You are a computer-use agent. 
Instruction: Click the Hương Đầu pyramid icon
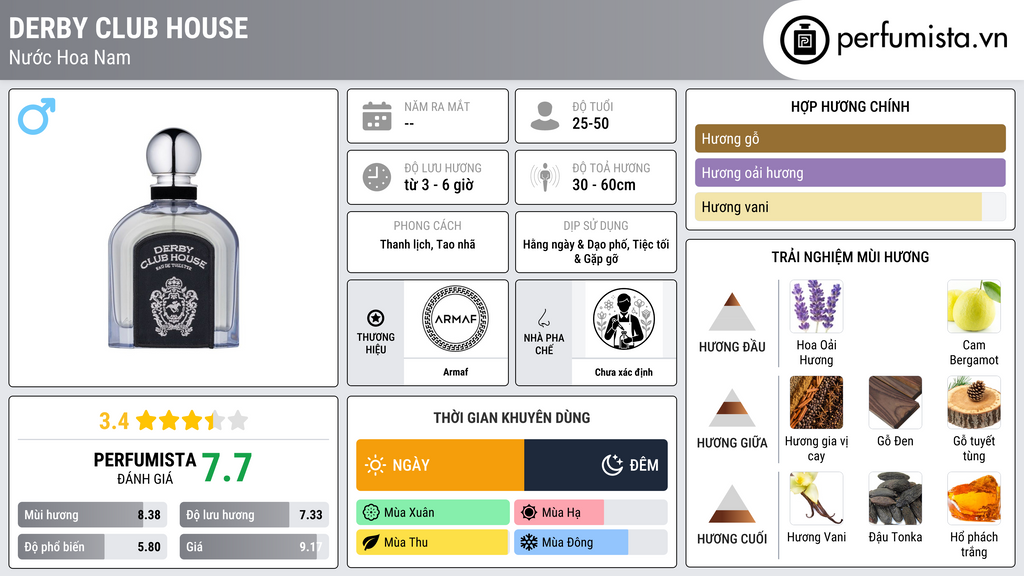(732, 312)
